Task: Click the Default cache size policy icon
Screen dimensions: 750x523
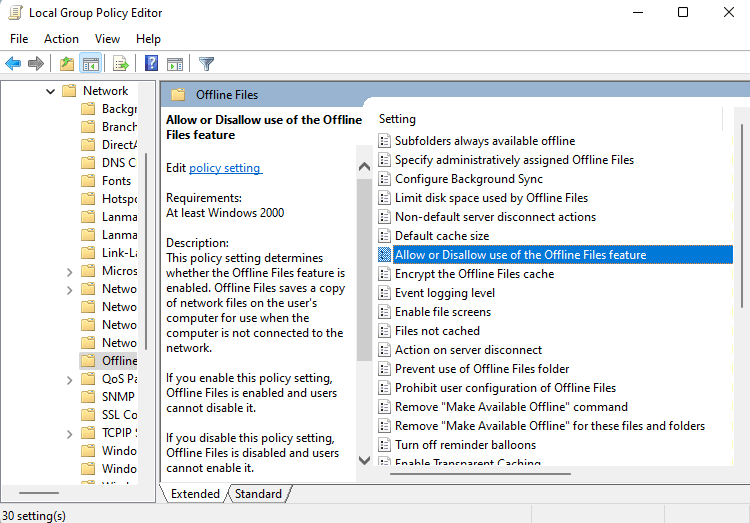Action: 385,236
